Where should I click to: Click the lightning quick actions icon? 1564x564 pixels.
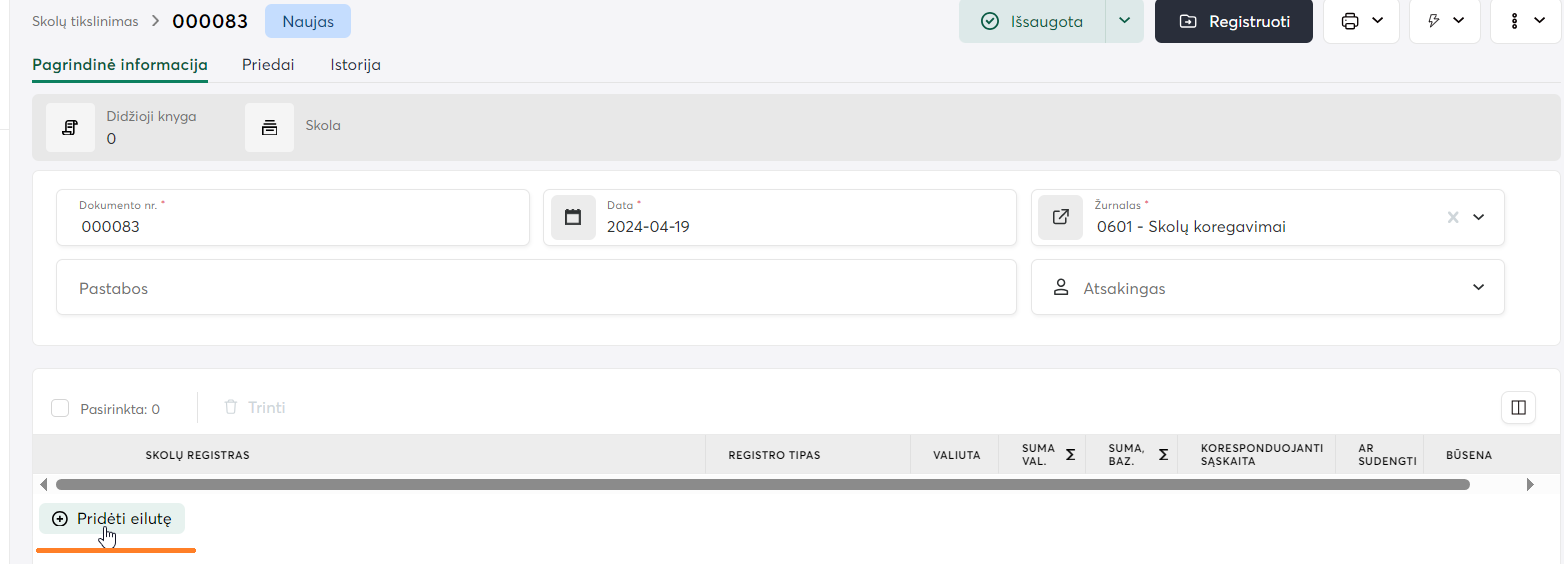(x=1434, y=21)
